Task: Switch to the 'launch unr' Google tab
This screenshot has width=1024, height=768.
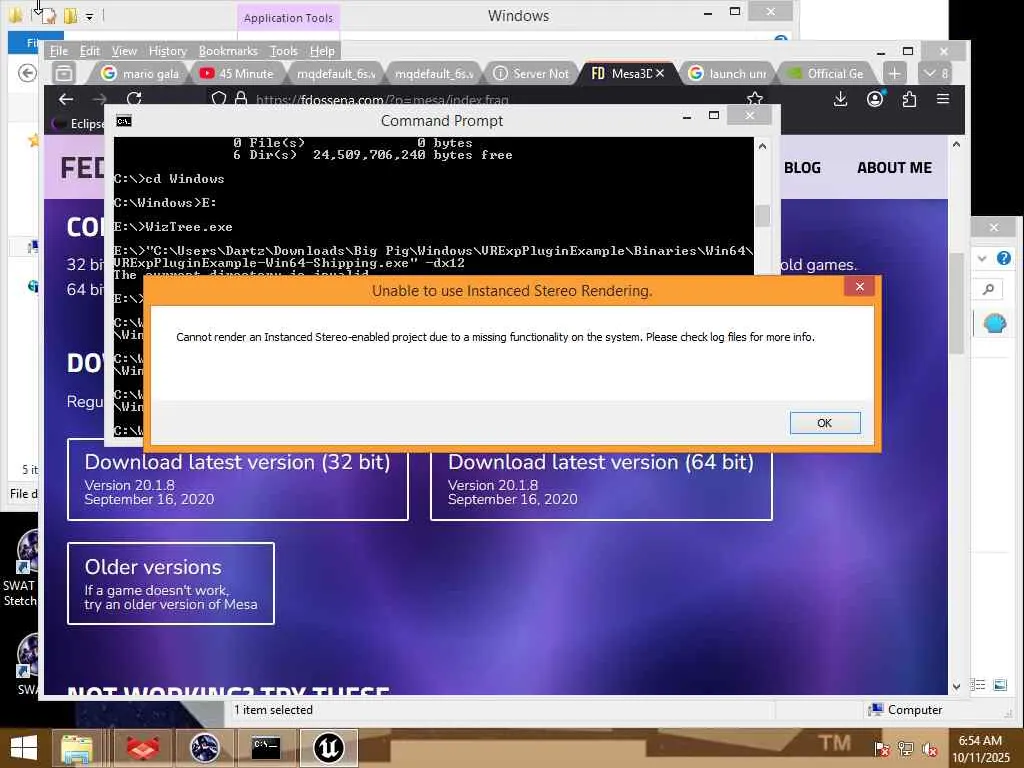Action: [x=728, y=73]
